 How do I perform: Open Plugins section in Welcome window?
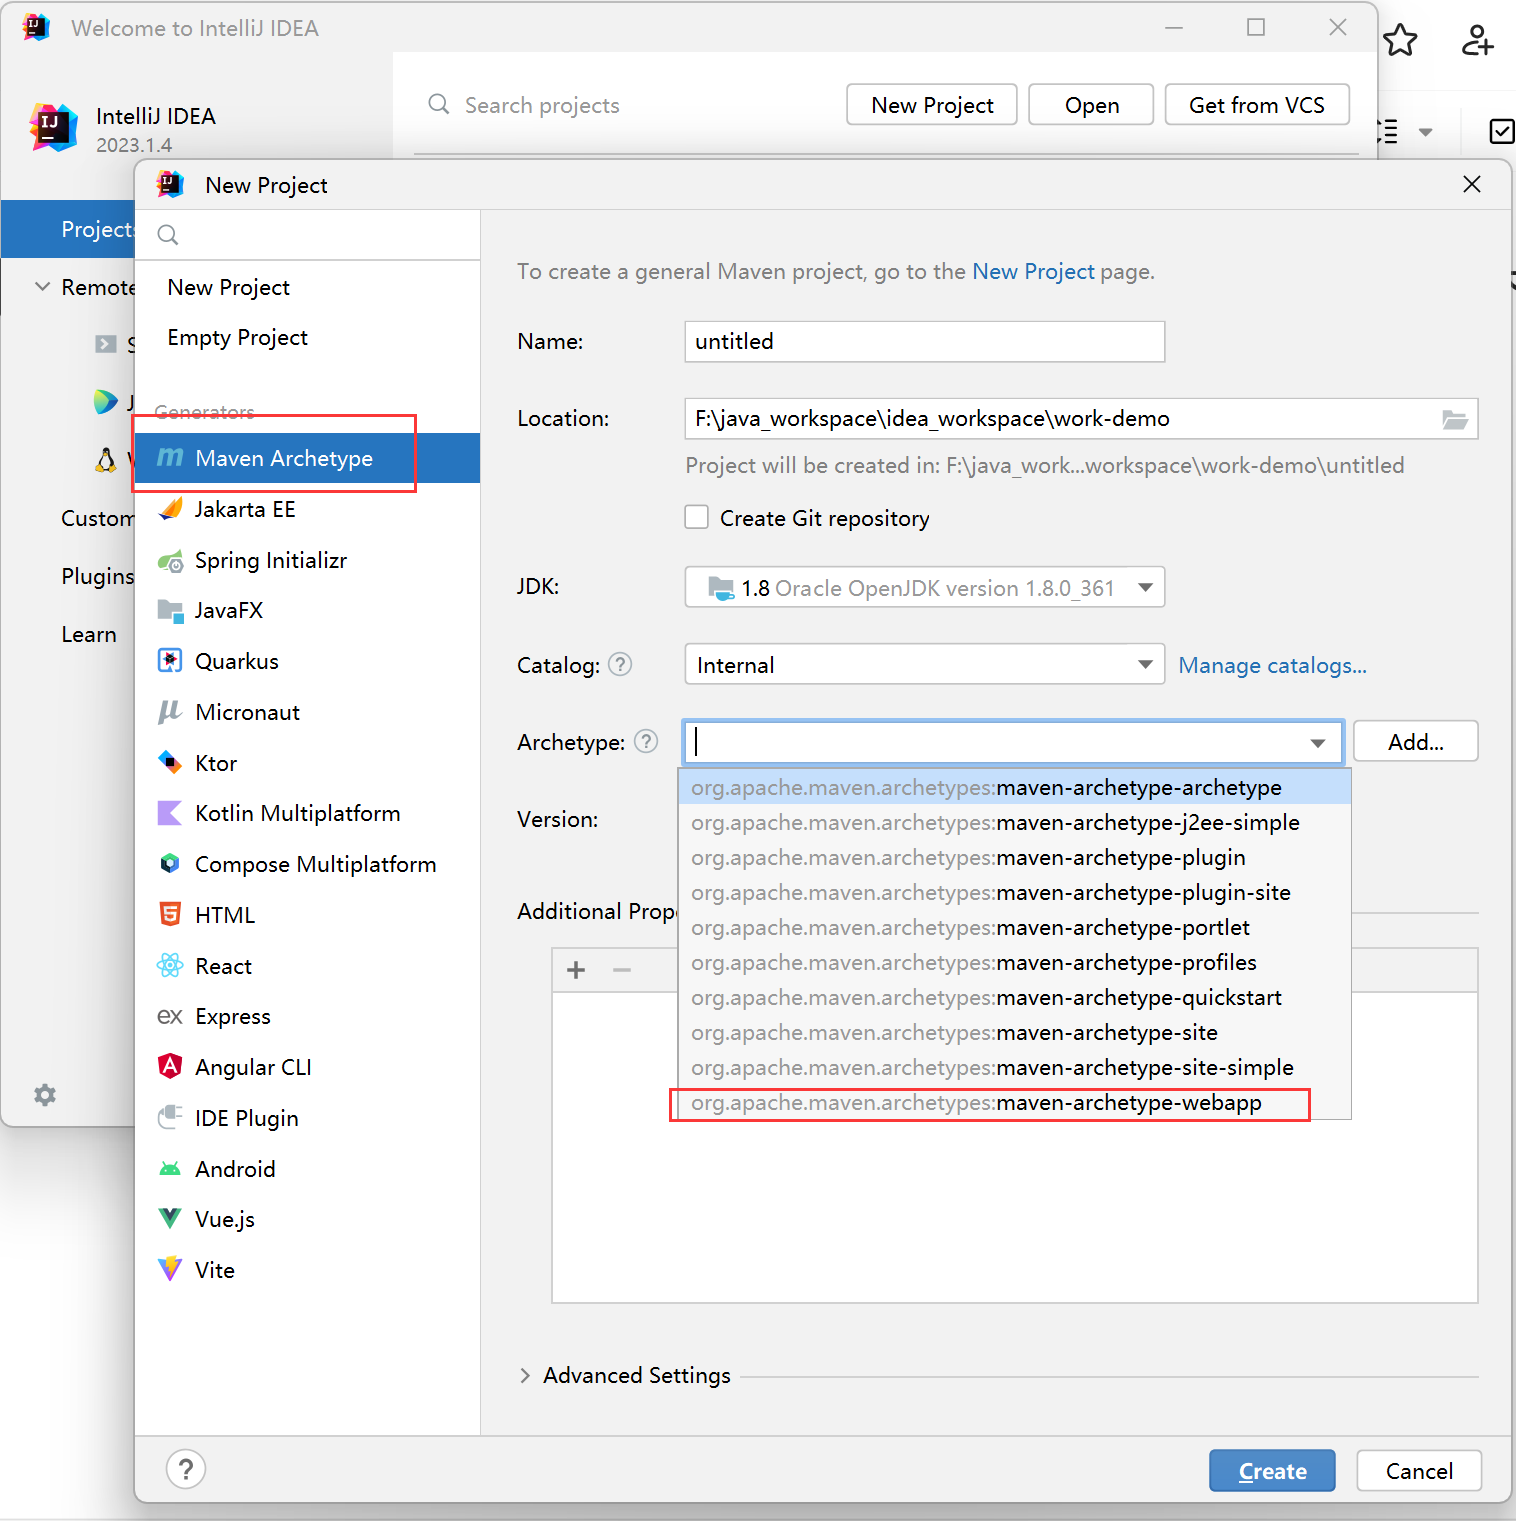[97, 577]
